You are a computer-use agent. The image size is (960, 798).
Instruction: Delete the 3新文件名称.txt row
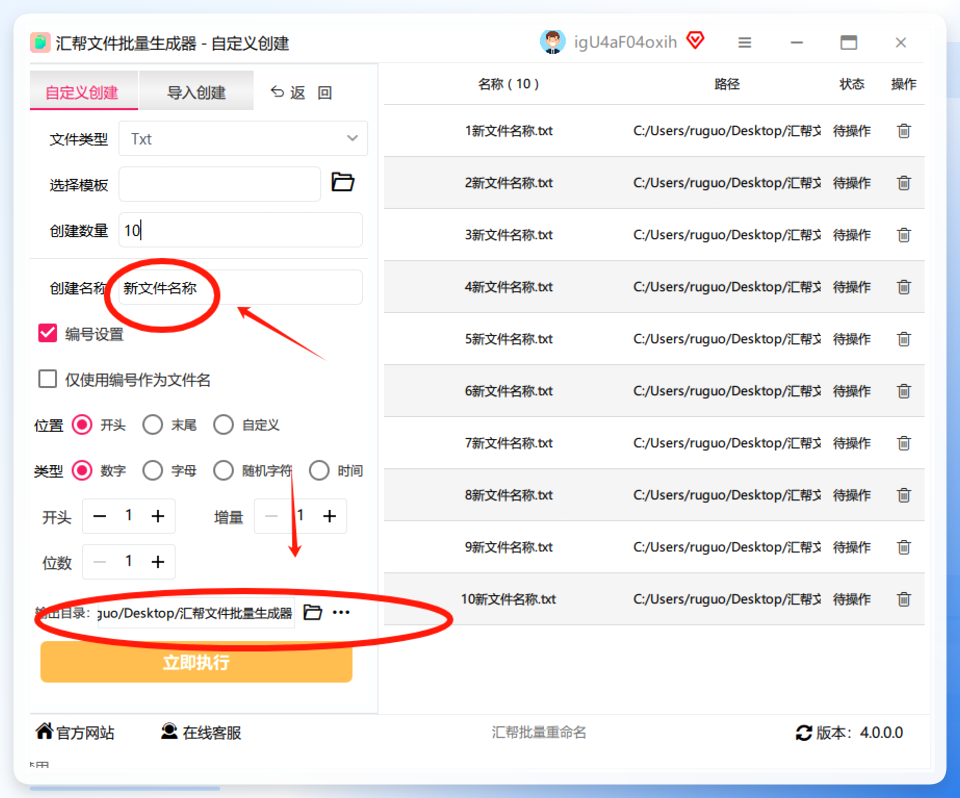click(x=904, y=235)
